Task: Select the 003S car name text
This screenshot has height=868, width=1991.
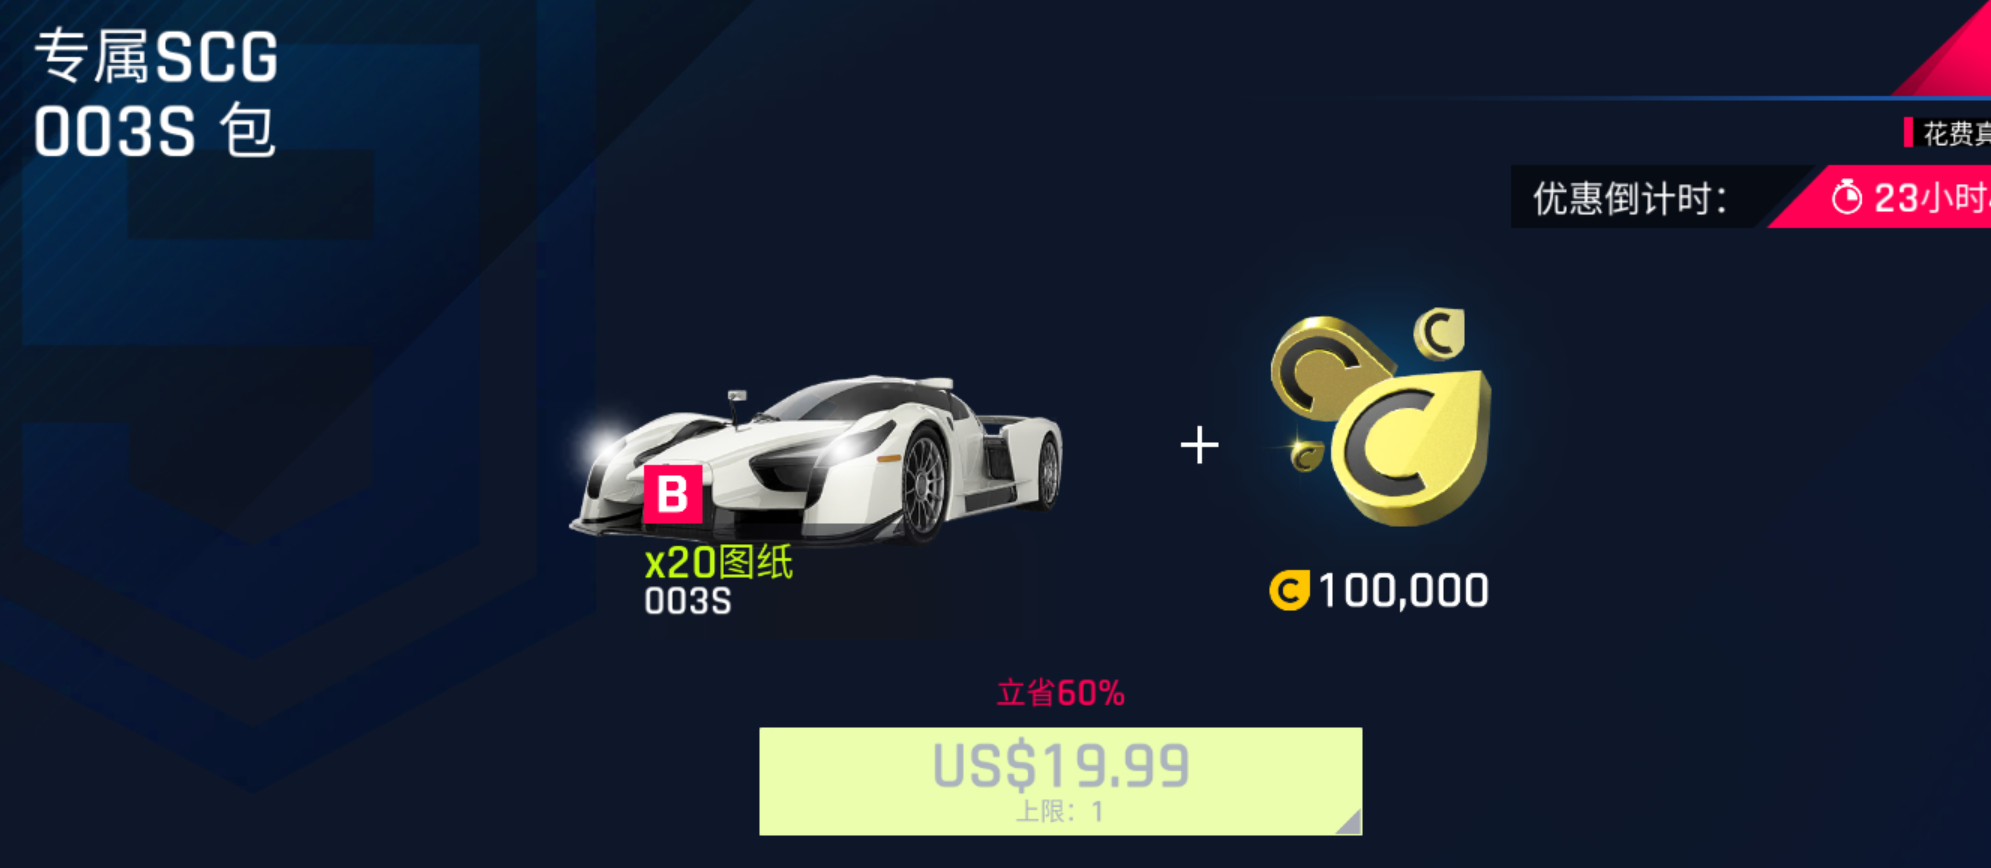Action: point(688,601)
